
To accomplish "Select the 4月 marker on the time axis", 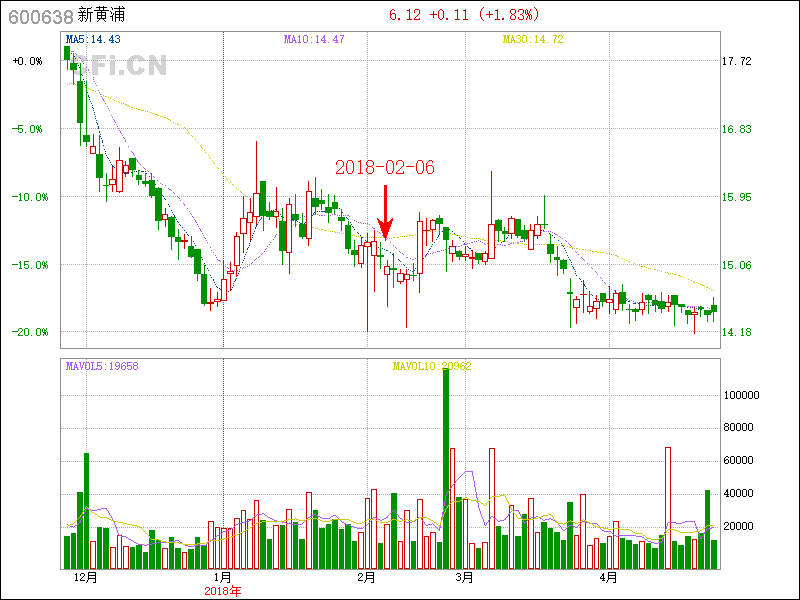I will click(608, 577).
